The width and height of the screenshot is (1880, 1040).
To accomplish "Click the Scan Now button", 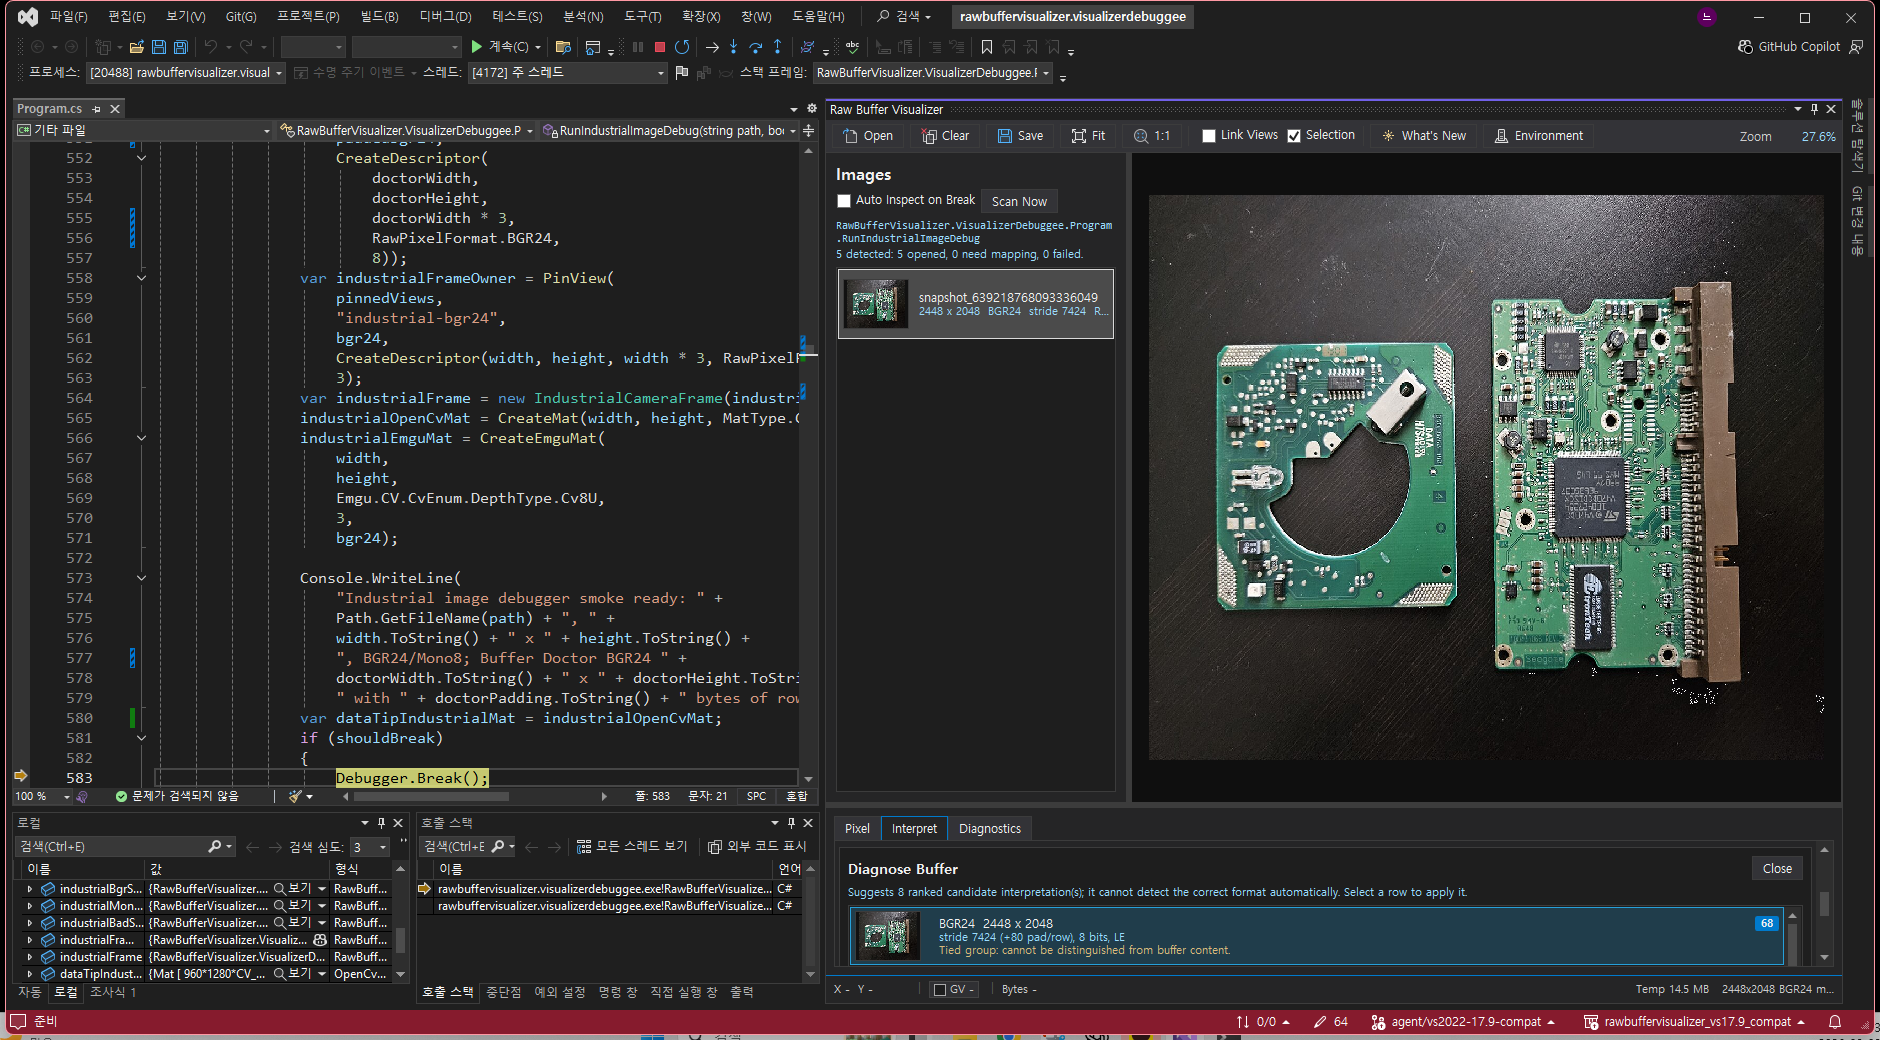I will [x=1019, y=201].
